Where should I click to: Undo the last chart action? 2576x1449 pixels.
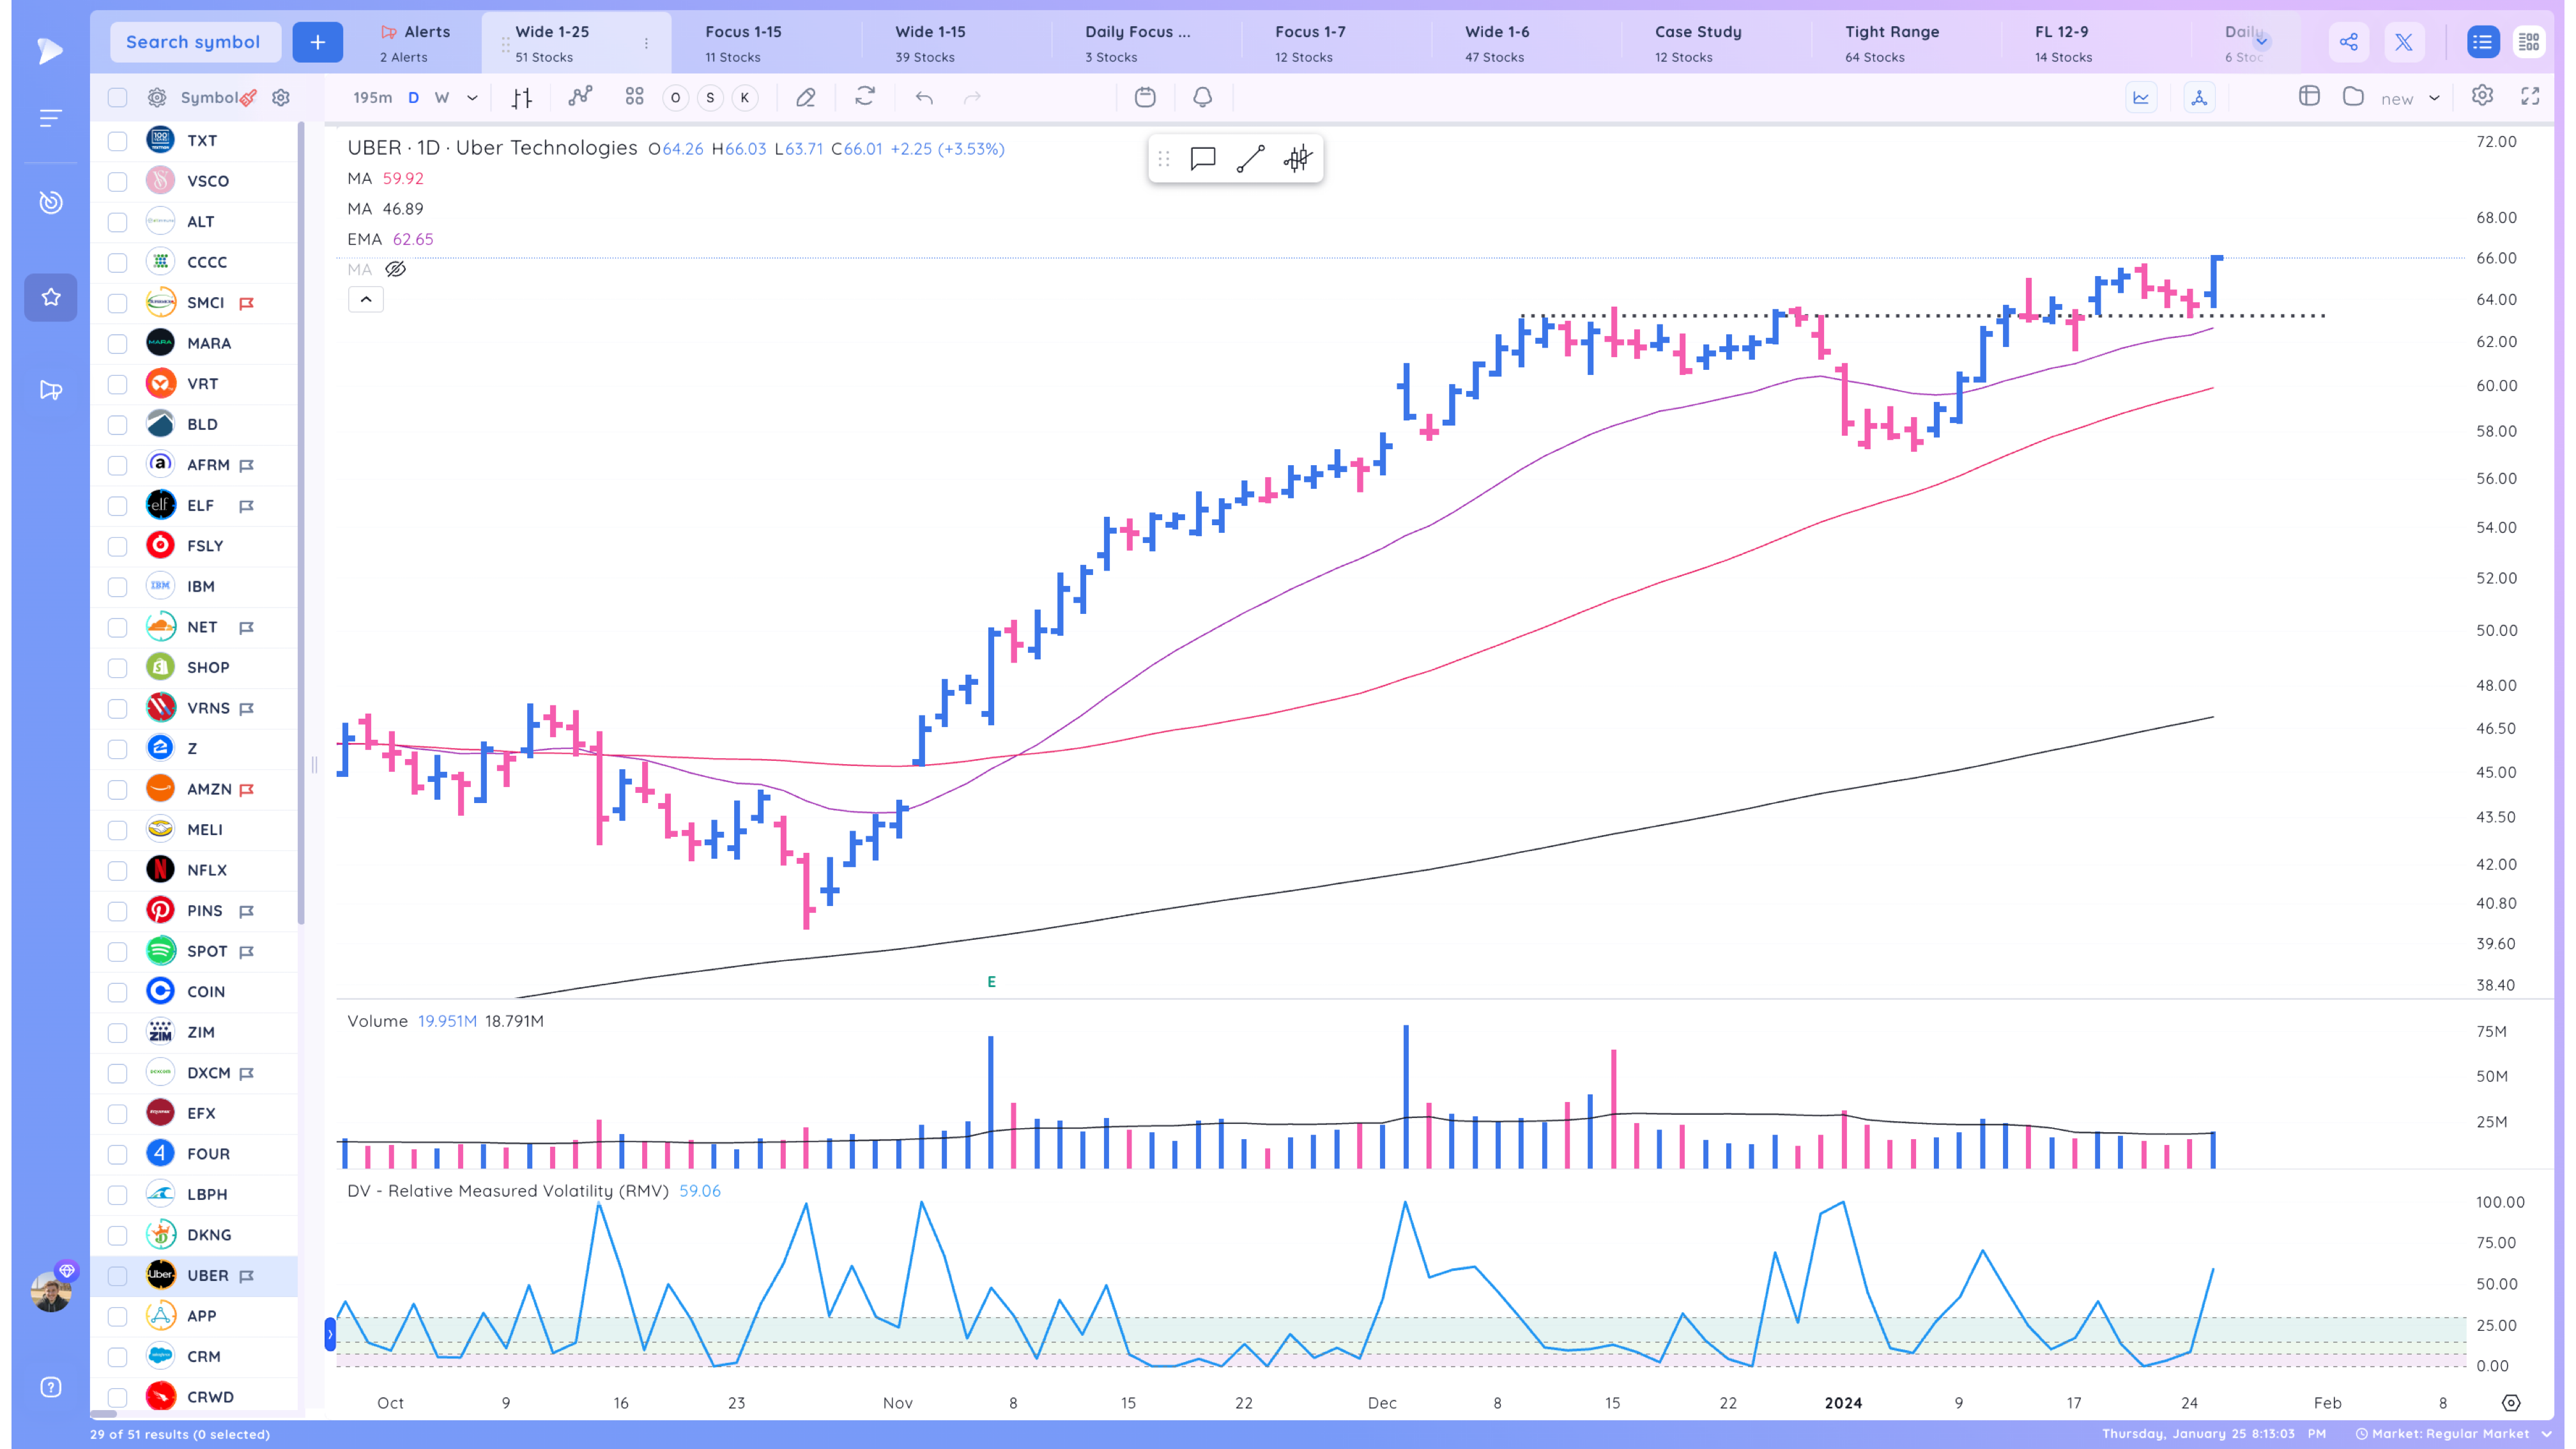pos(924,98)
